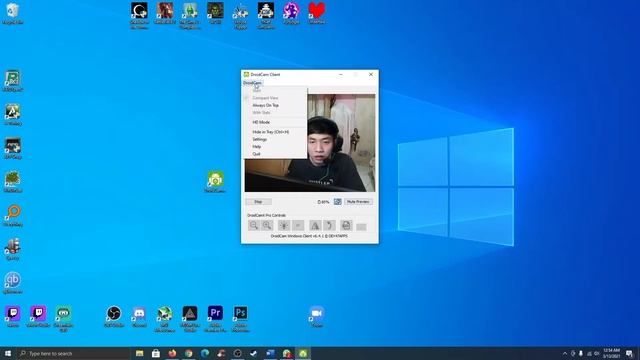Click zoom in magnifier in Pro Controls
The width and height of the screenshot is (640, 360).
pyautogui.click(x=267, y=225)
